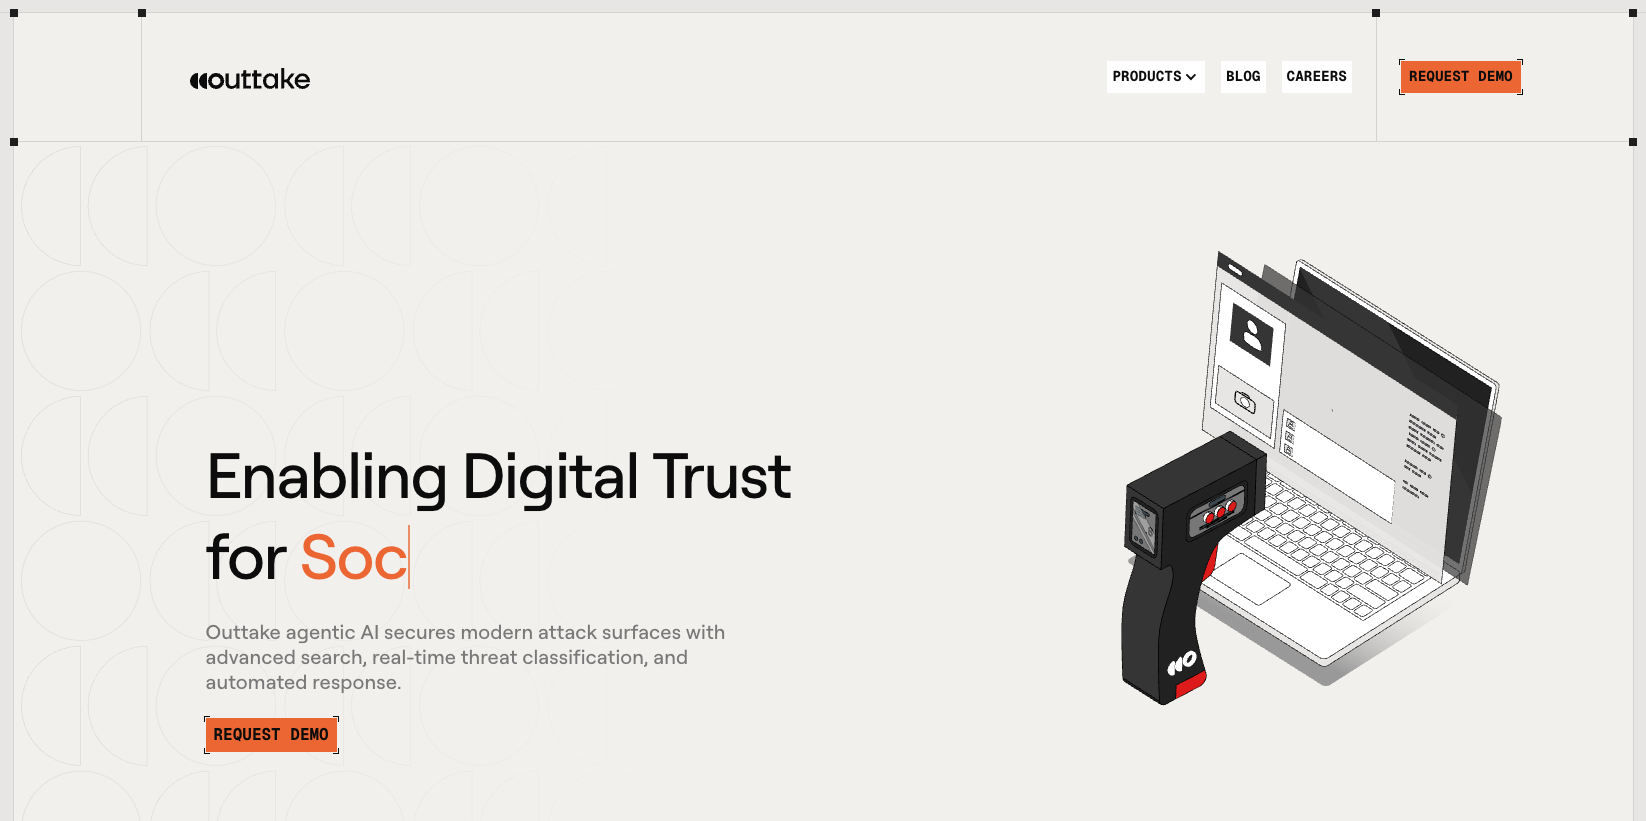Click the checkbox list in the illustrated window
This screenshot has height=821, width=1646.
tap(1290, 437)
